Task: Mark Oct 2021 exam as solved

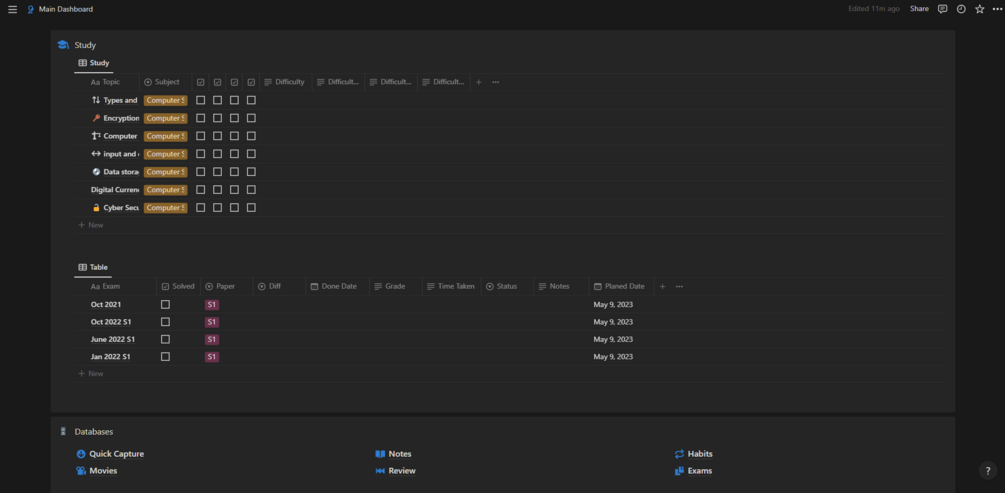Action: [x=165, y=305]
